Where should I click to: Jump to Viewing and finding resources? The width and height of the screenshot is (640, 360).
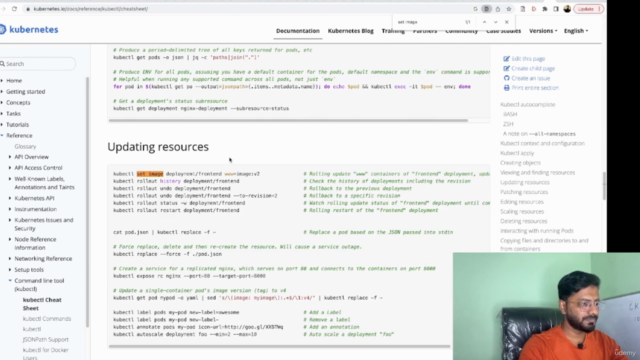point(538,173)
